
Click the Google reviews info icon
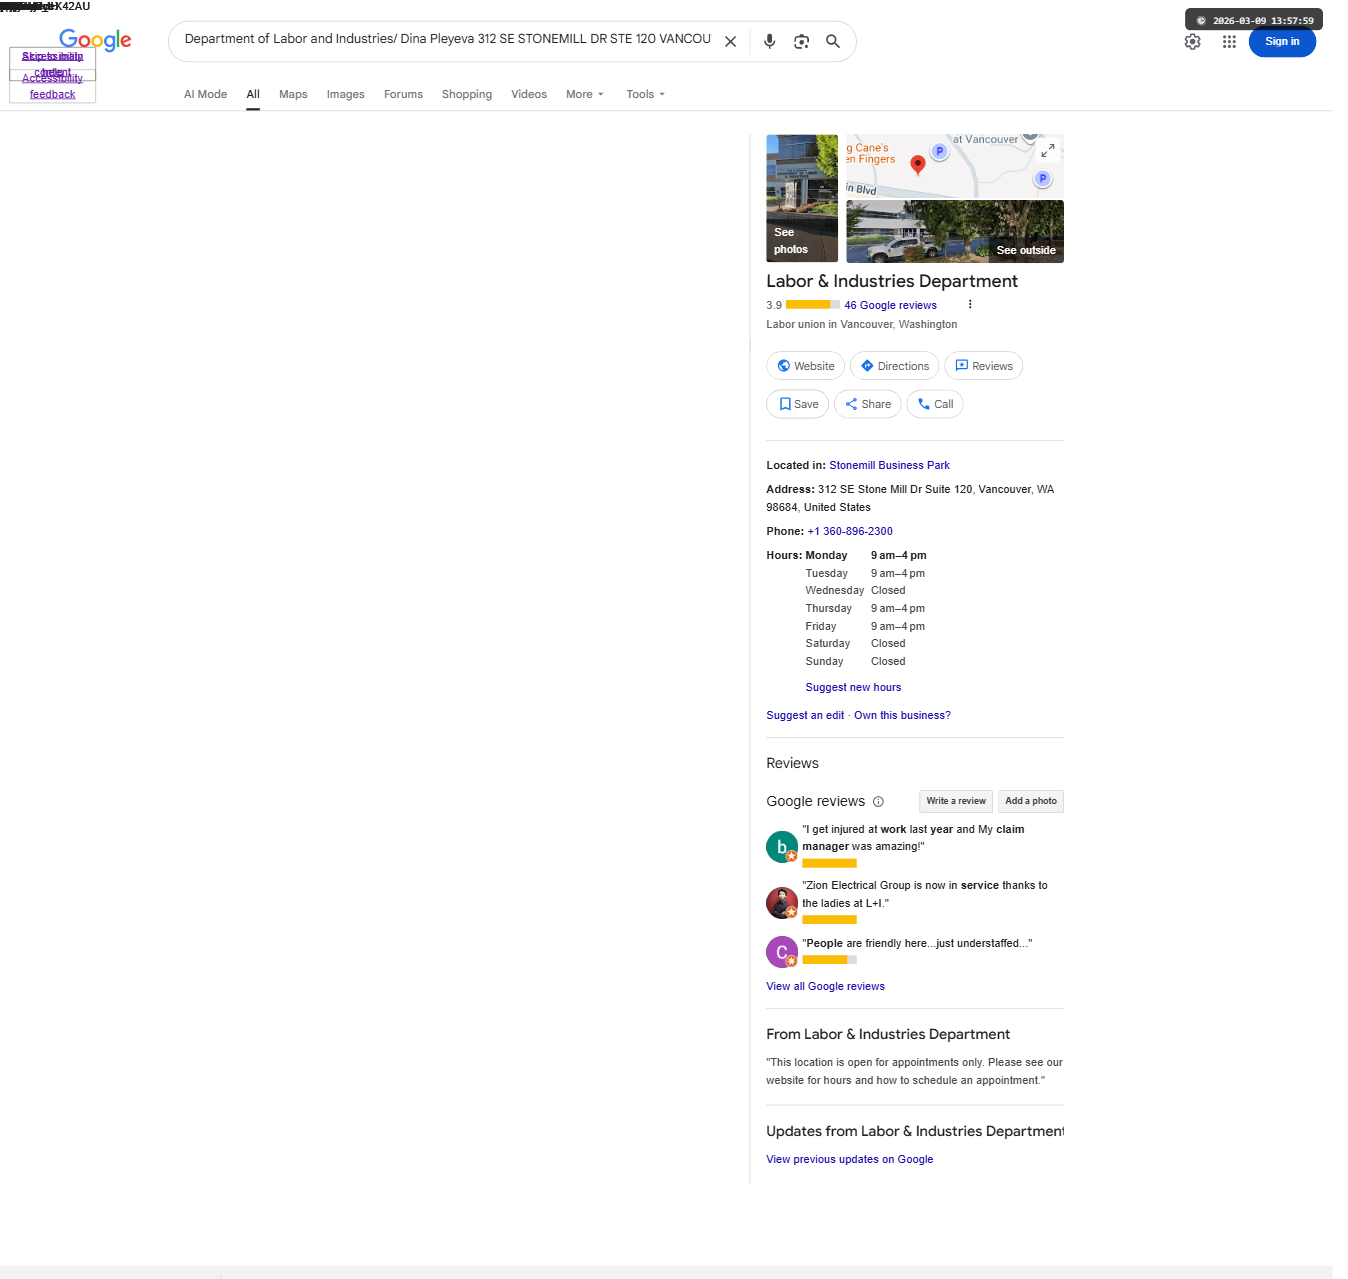coord(878,802)
